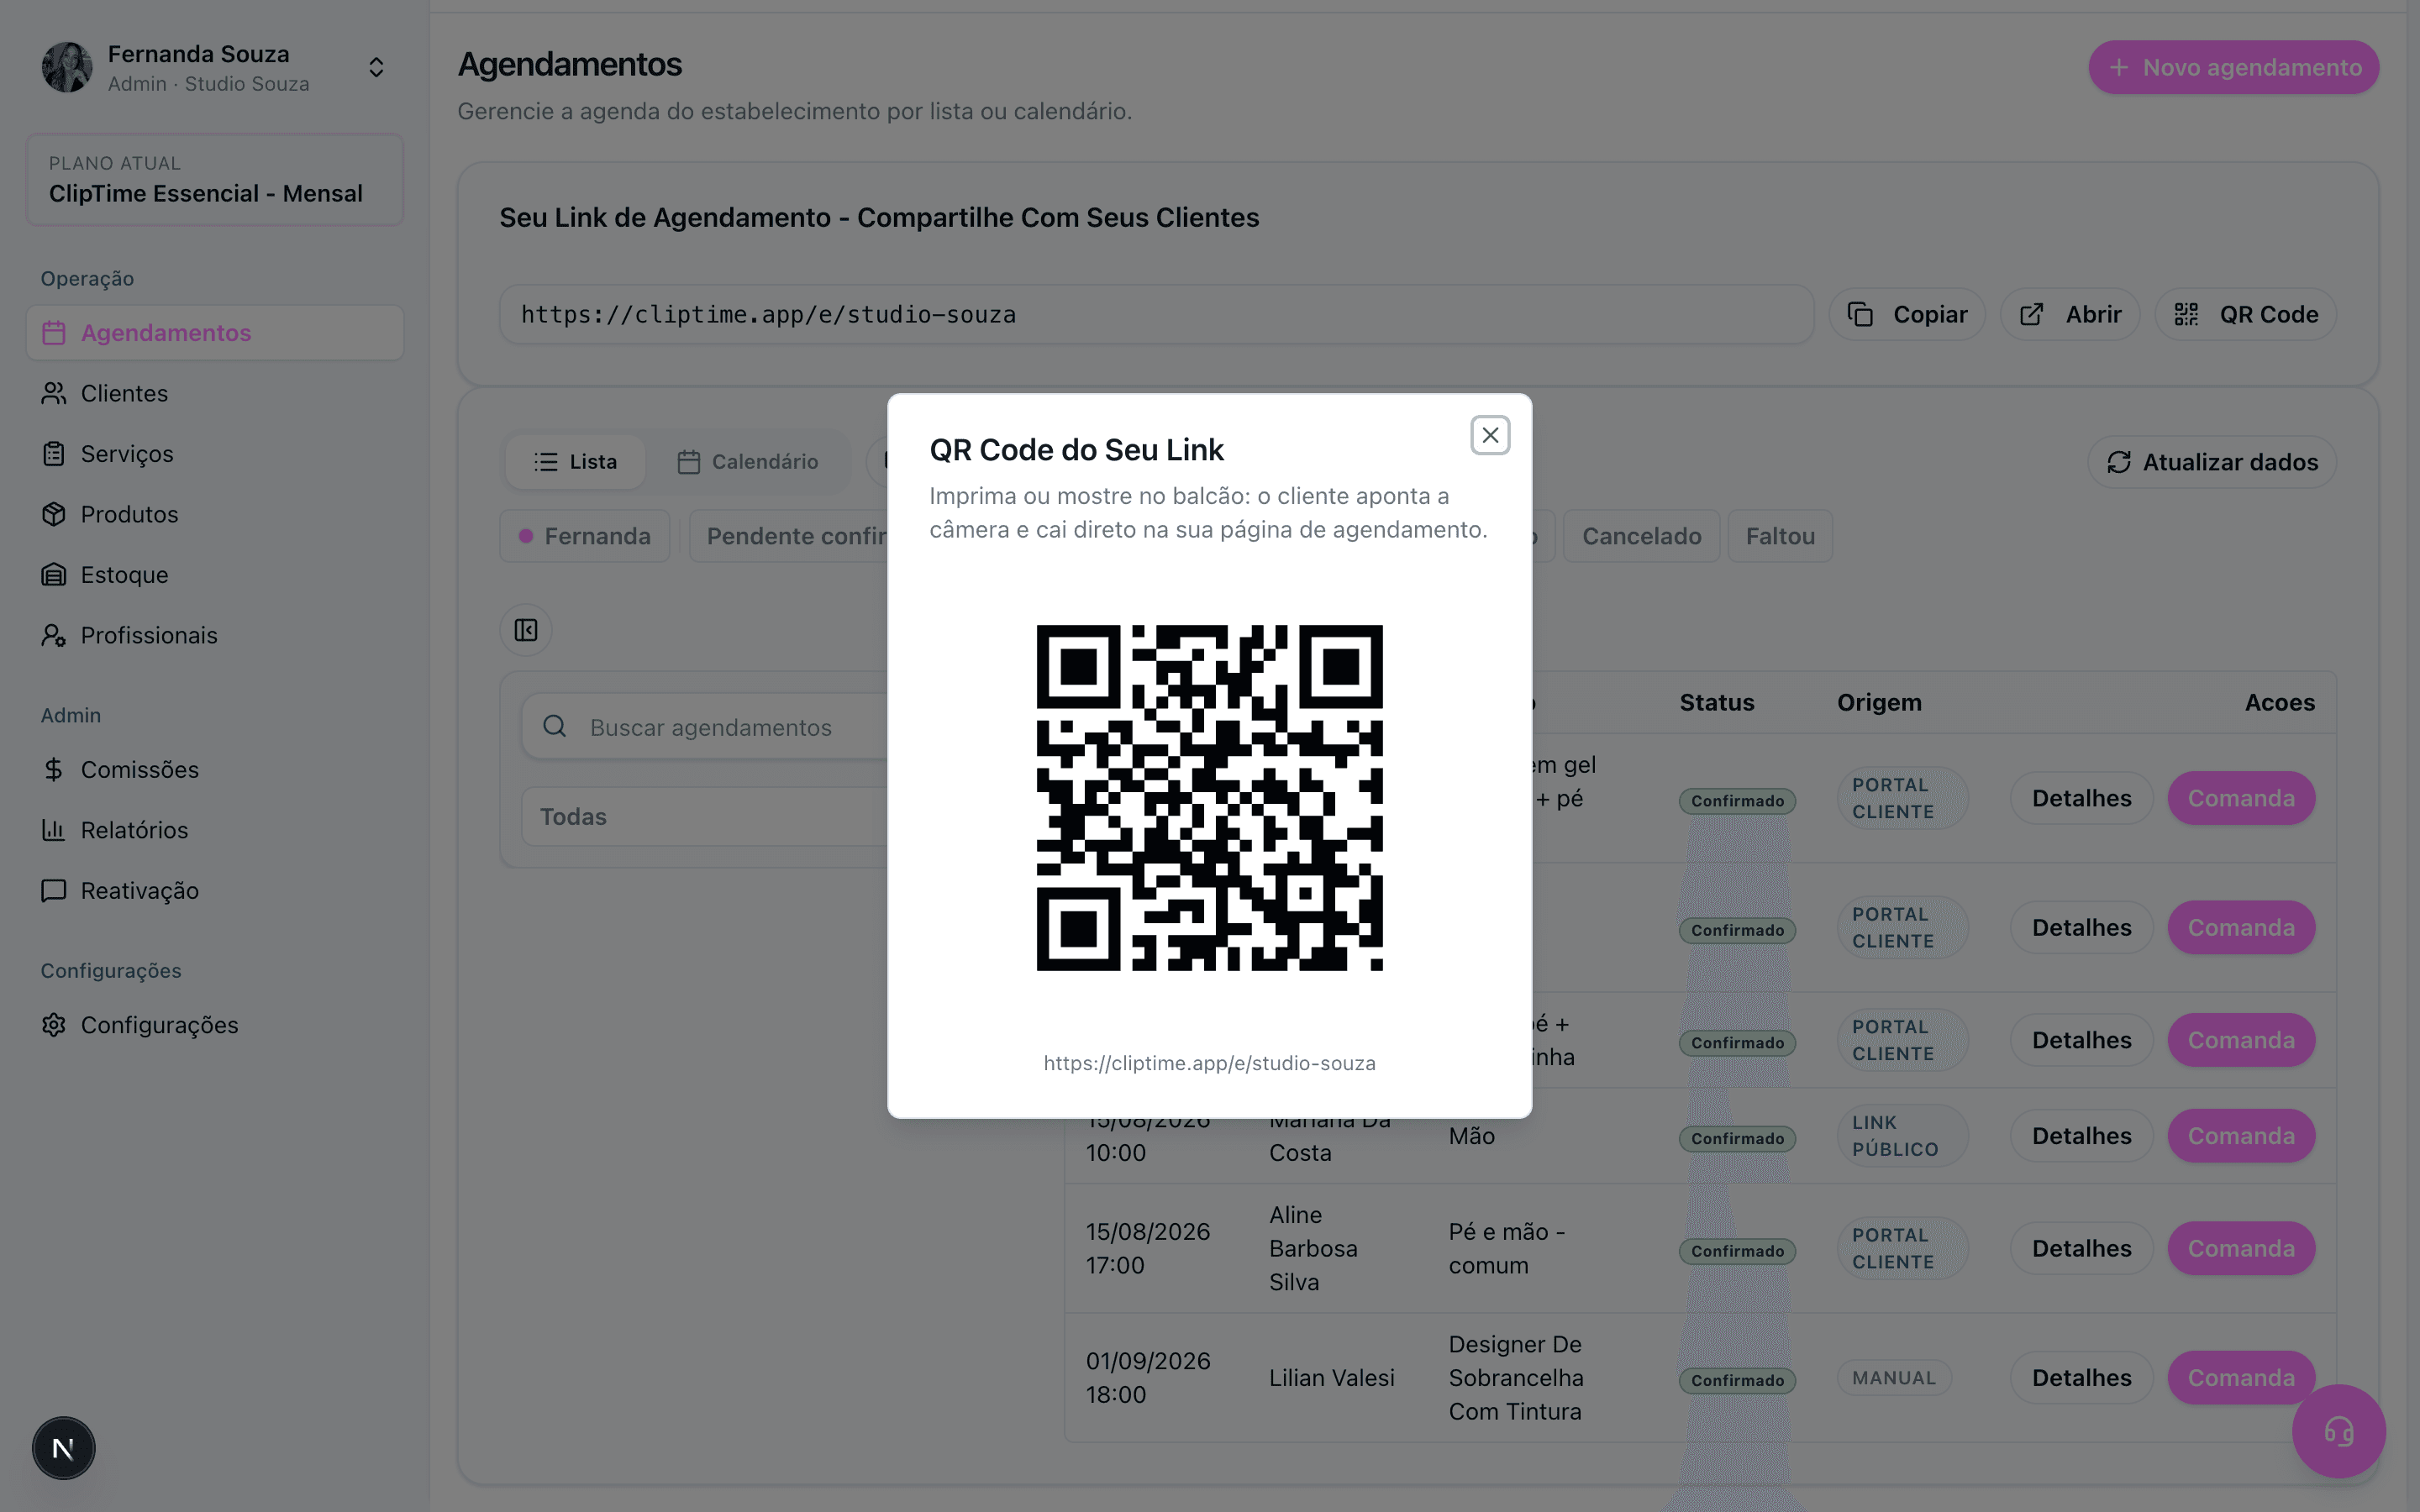Click the MANUAL origin badge
This screenshot has height=1512, width=2420.
(1894, 1378)
